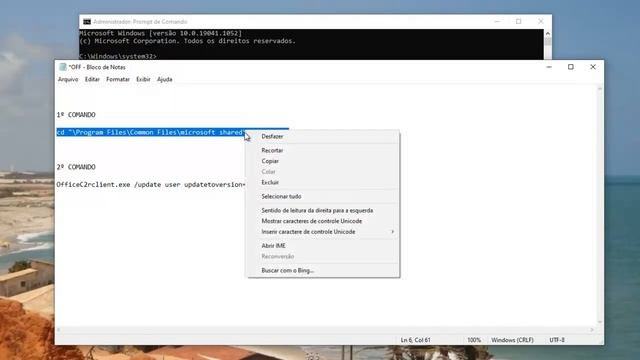The height and width of the screenshot is (360, 640).
Task: Choose Excluir in the context menu
Action: 323,182
